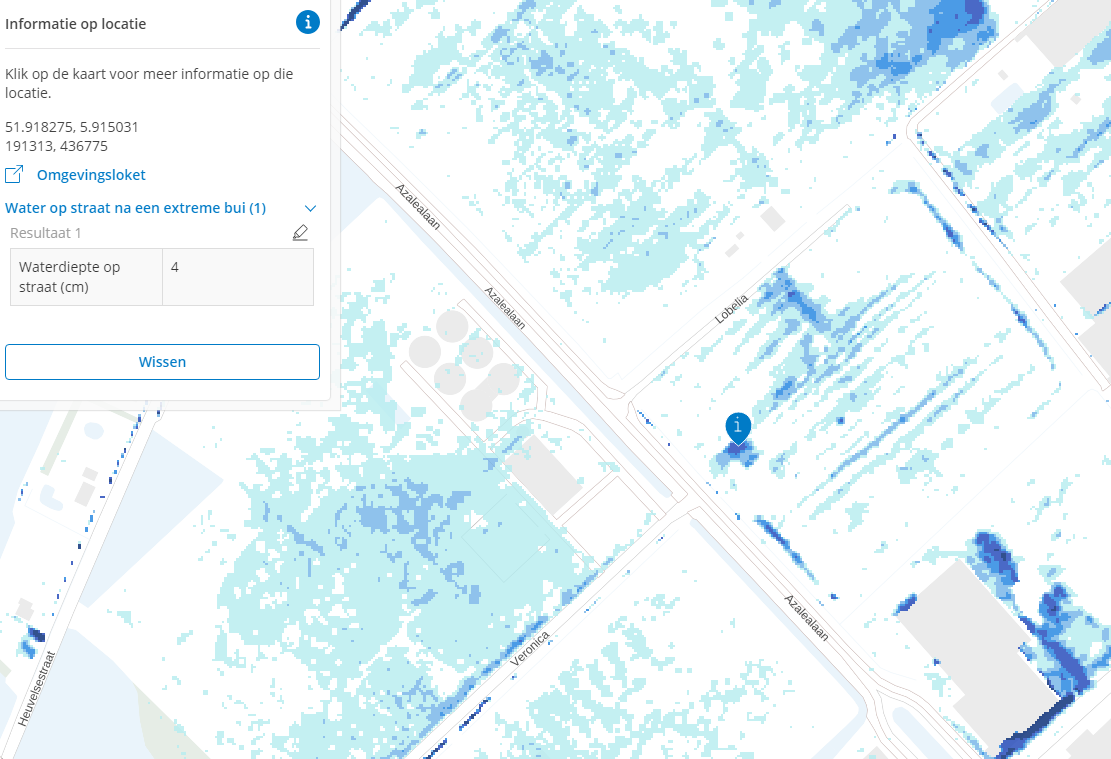Collapse the 'Water op straat' chevron
Screen dimensions: 1111x759
tap(310, 208)
